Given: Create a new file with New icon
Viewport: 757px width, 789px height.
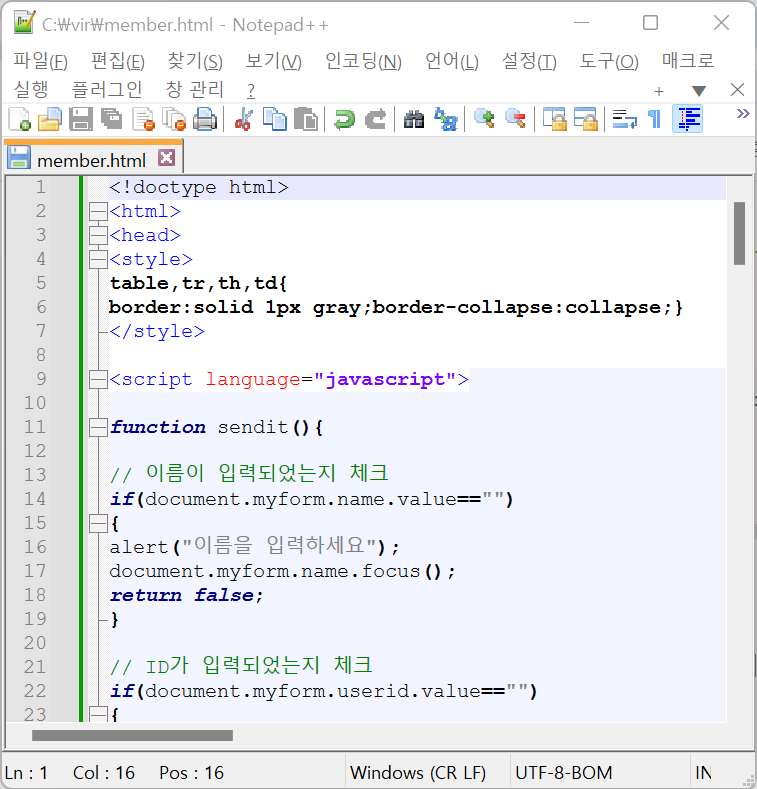Looking at the screenshot, I should [x=20, y=120].
